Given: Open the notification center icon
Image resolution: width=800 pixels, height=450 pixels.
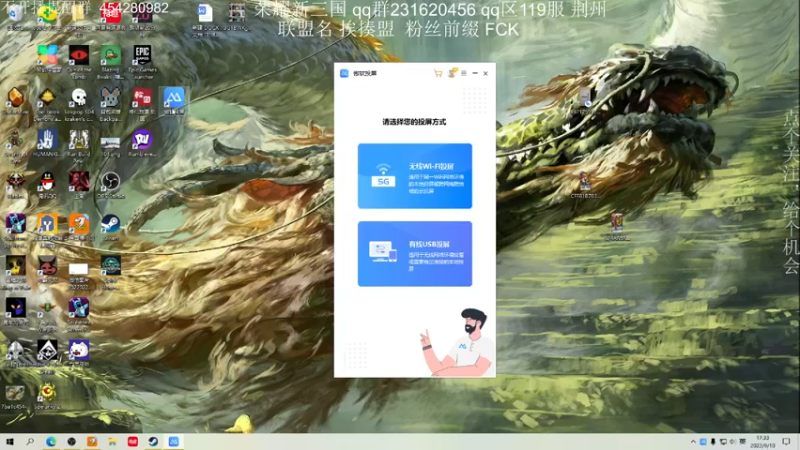Looking at the screenshot, I should (x=786, y=442).
